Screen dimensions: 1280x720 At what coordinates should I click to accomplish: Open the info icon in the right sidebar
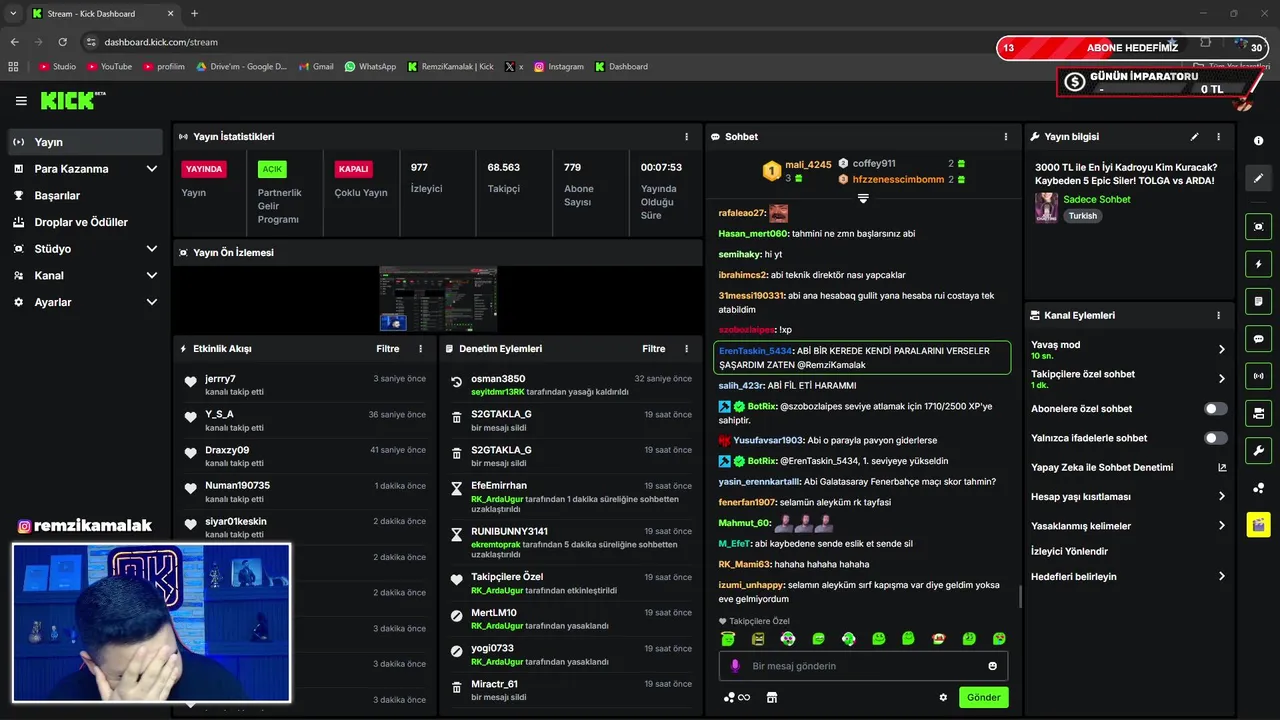point(1258,141)
